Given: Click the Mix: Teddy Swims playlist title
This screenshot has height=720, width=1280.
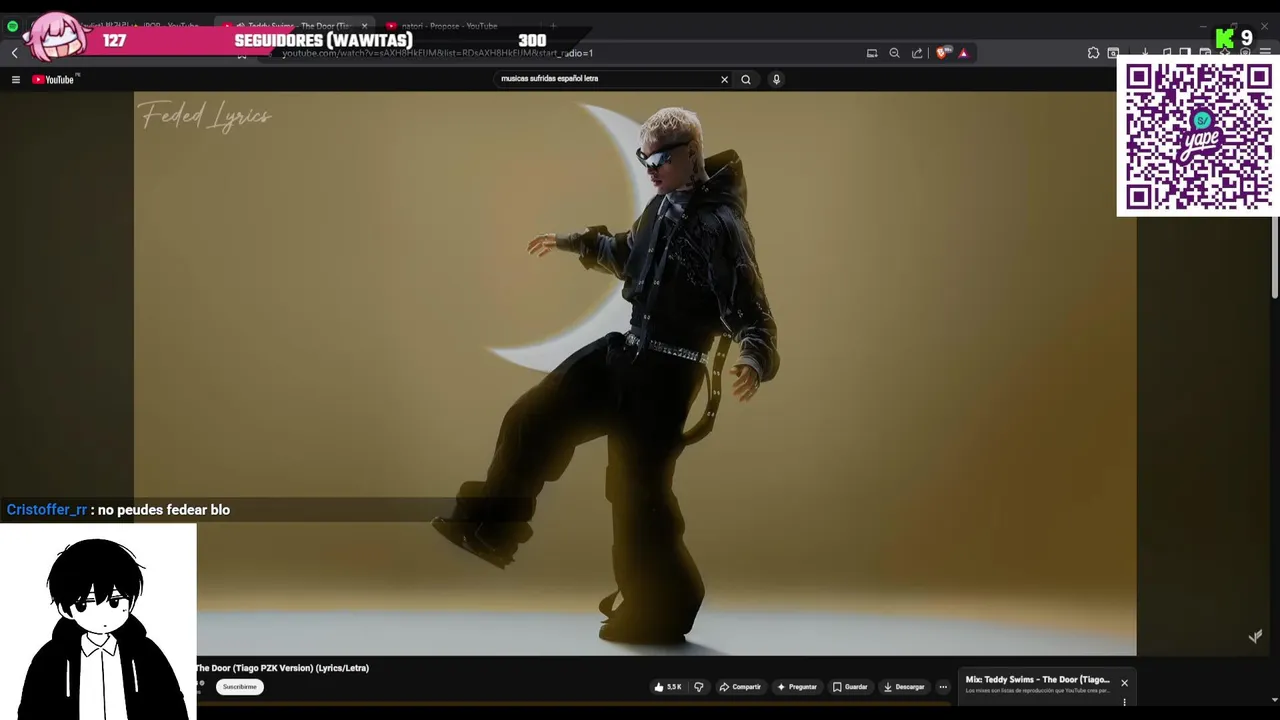Looking at the screenshot, I should pyautogui.click(x=1037, y=680).
